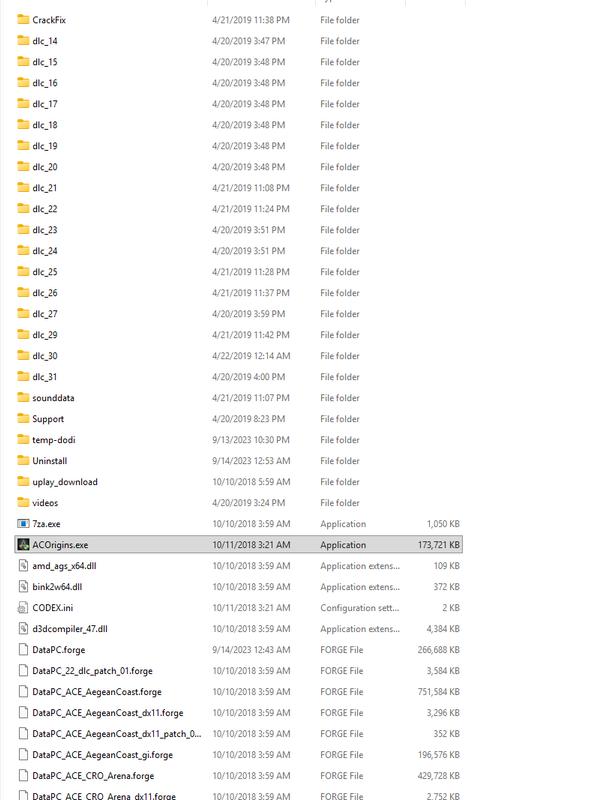Click the dlc_17 folder icon
The image size is (592, 800).
23,104
